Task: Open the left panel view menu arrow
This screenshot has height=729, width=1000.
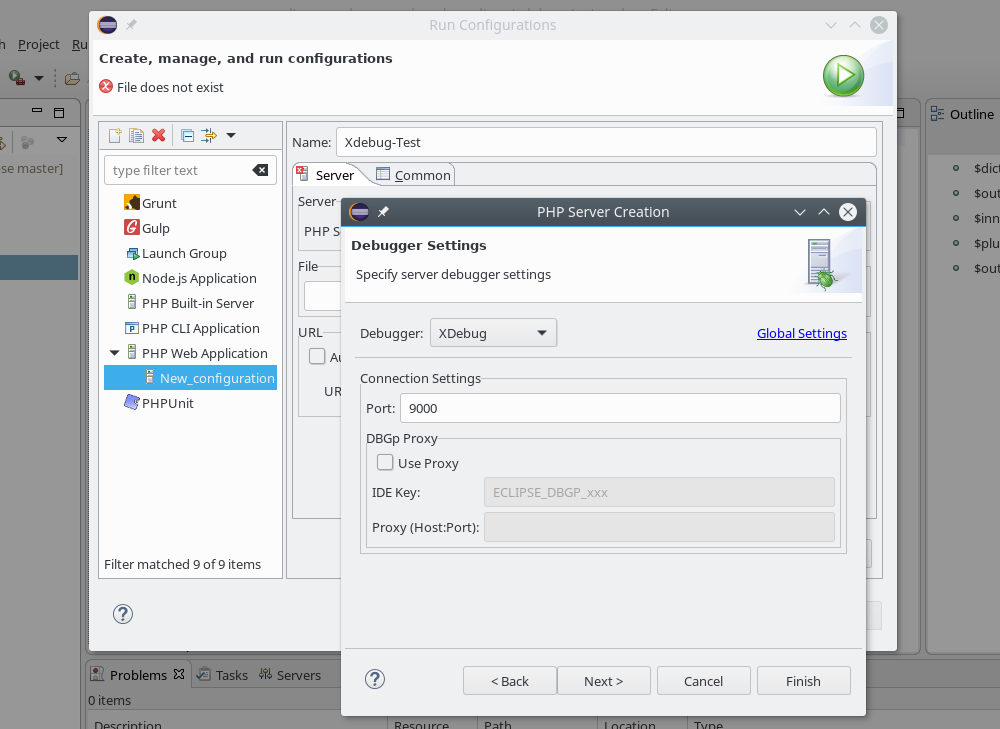Action: tap(62, 139)
